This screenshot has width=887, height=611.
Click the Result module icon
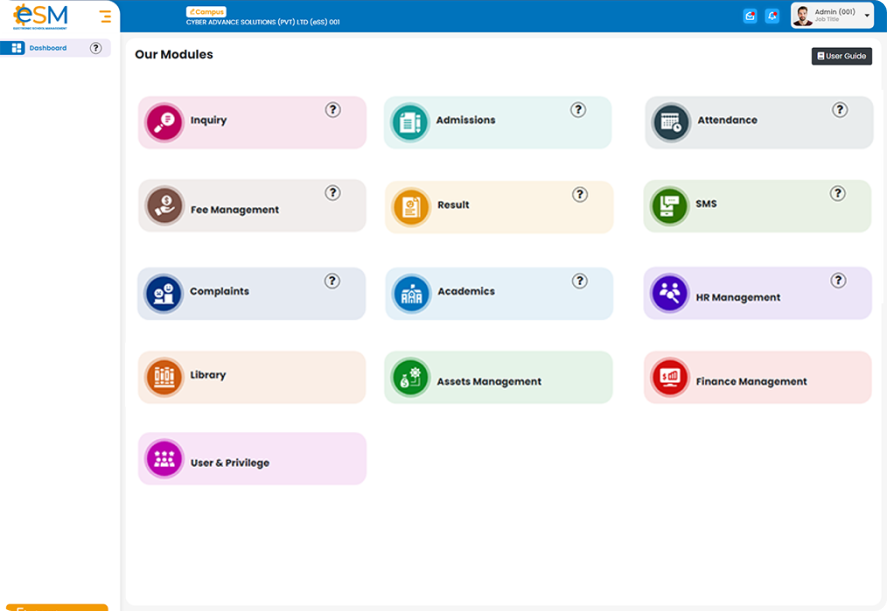(x=411, y=207)
